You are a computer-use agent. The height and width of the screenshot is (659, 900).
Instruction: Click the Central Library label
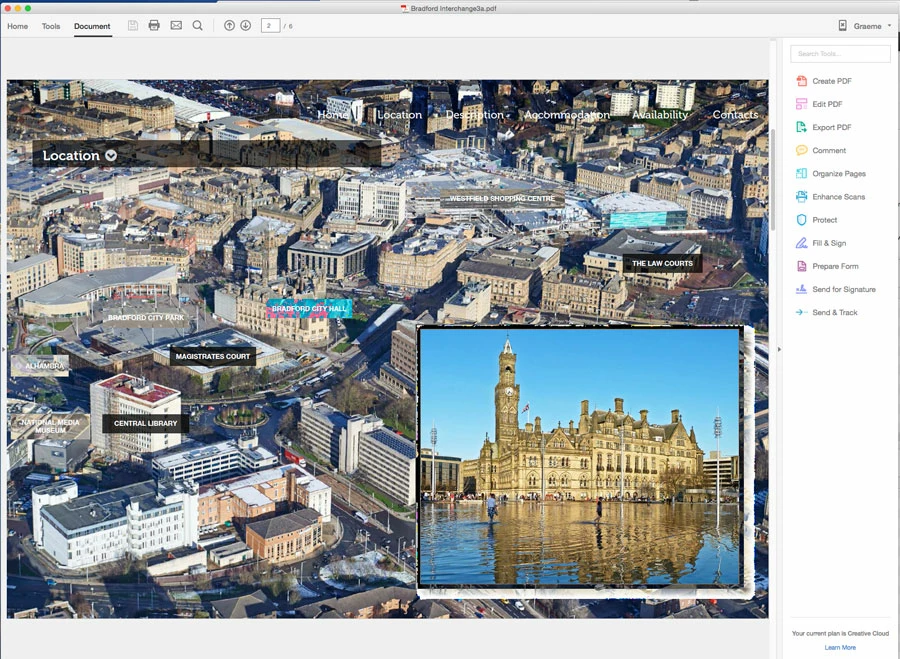145,423
